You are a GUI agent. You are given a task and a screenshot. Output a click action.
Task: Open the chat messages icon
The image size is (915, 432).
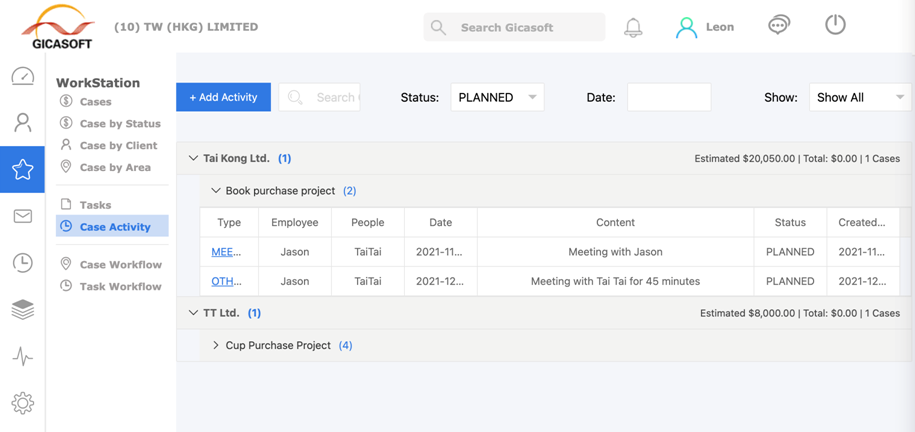tap(779, 26)
